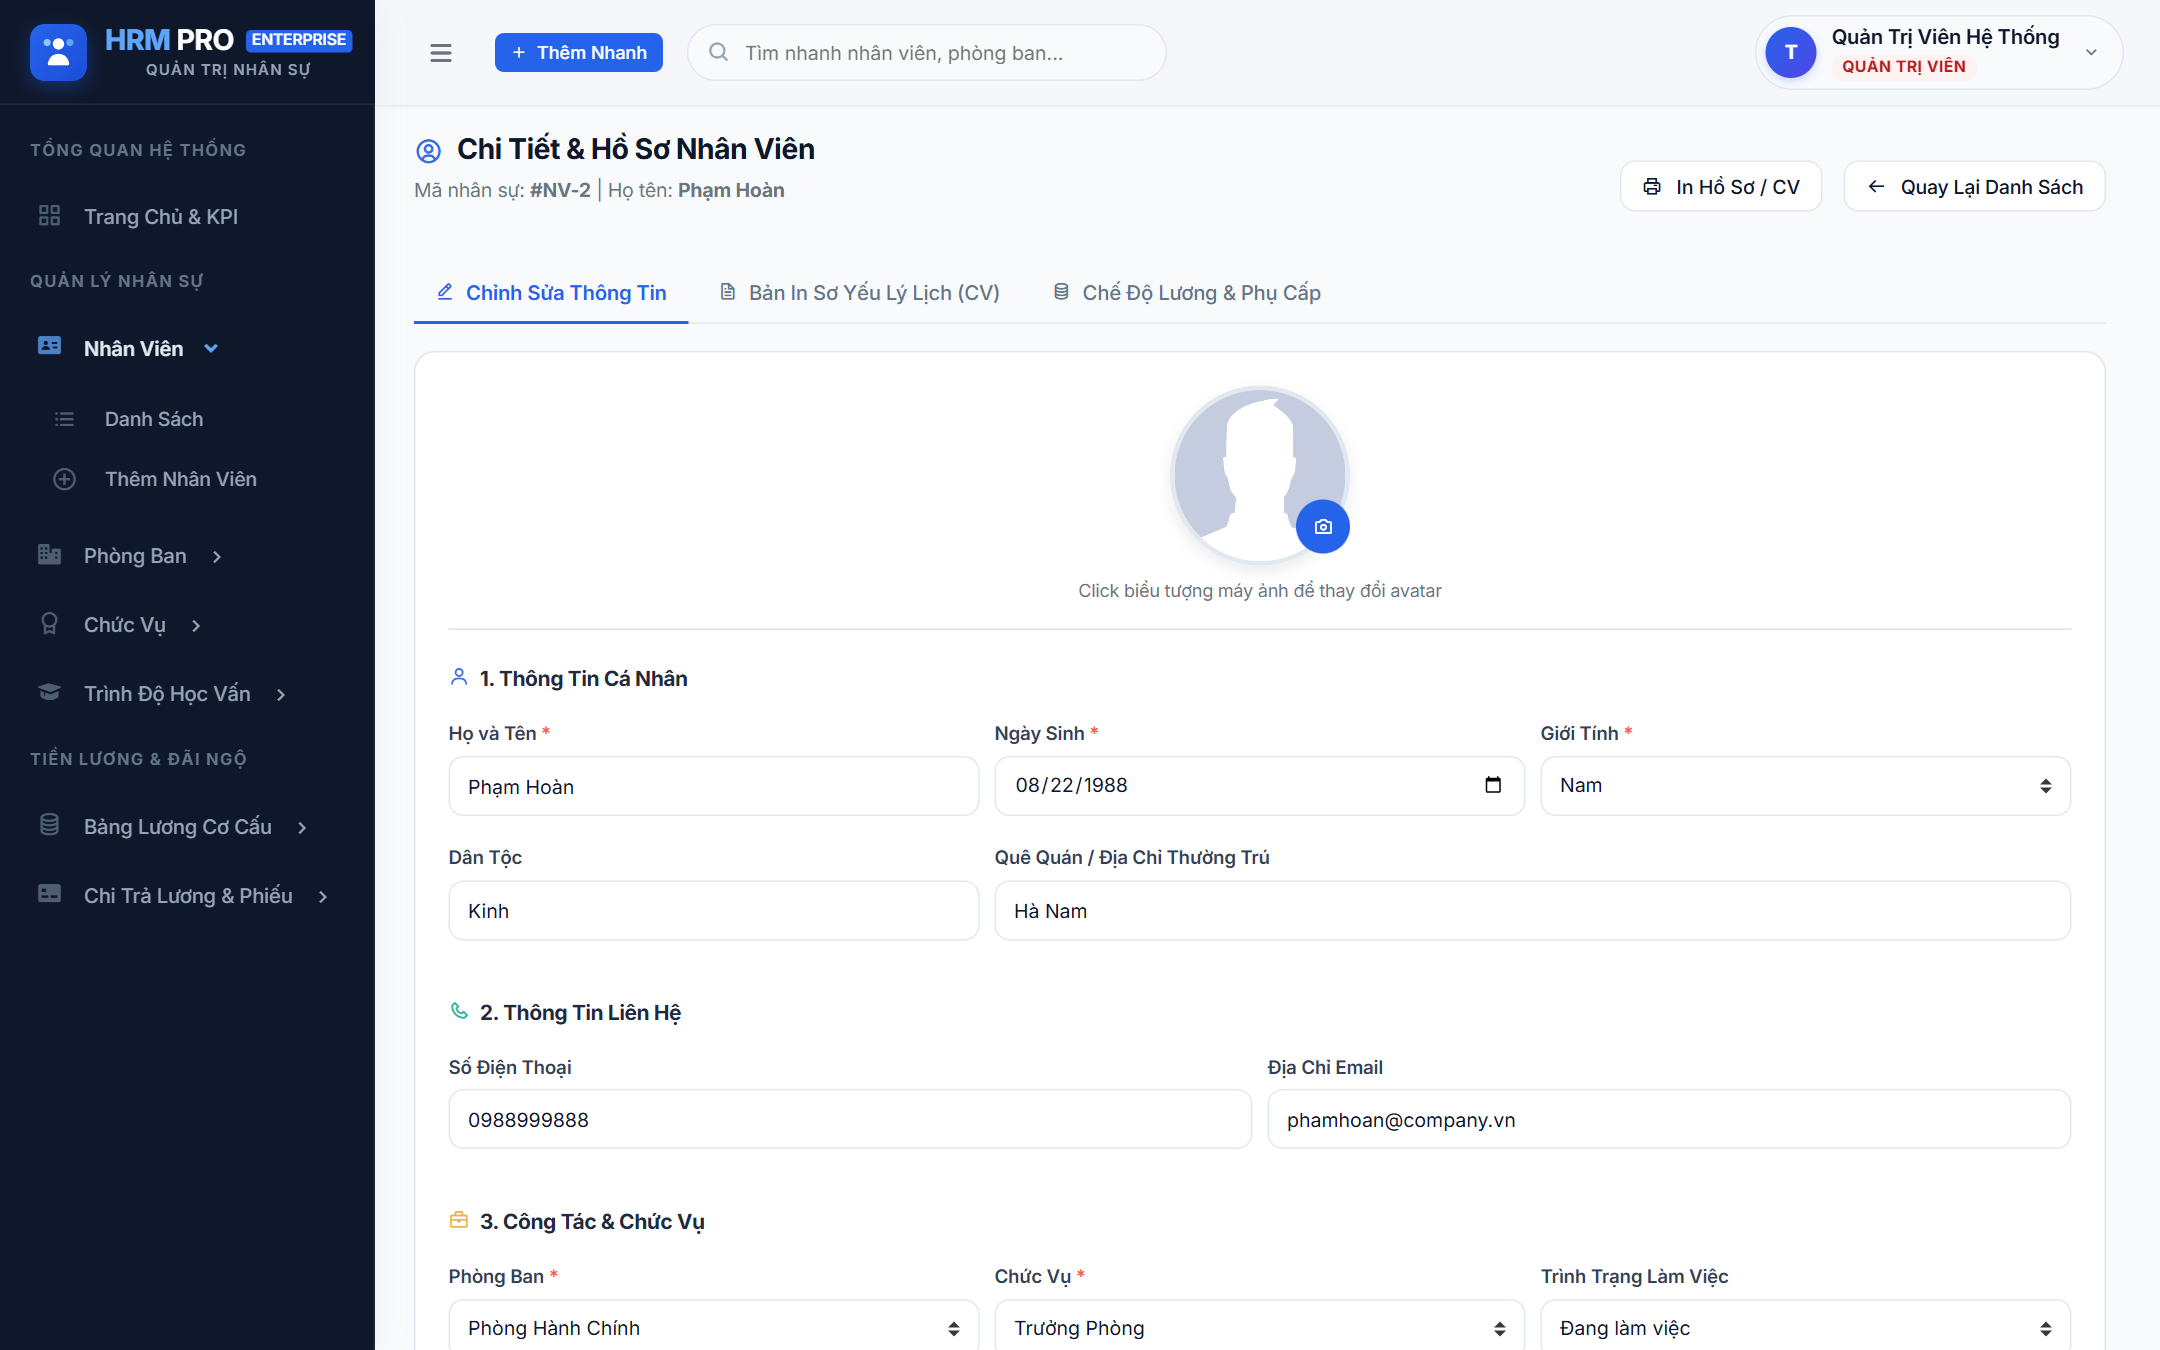Image resolution: width=2160 pixels, height=1350 pixels.
Task: Click the profile icon beside page title
Action: pyautogui.click(x=428, y=151)
